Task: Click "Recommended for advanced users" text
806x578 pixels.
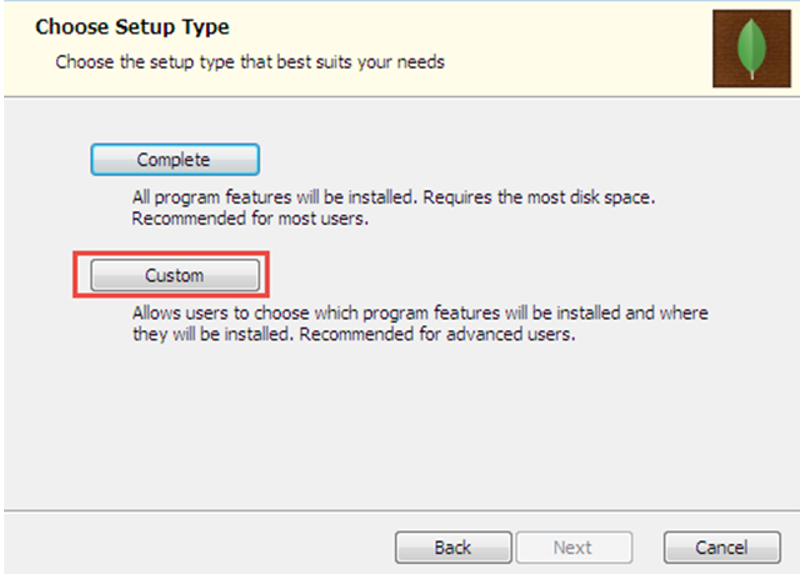Action: point(438,334)
